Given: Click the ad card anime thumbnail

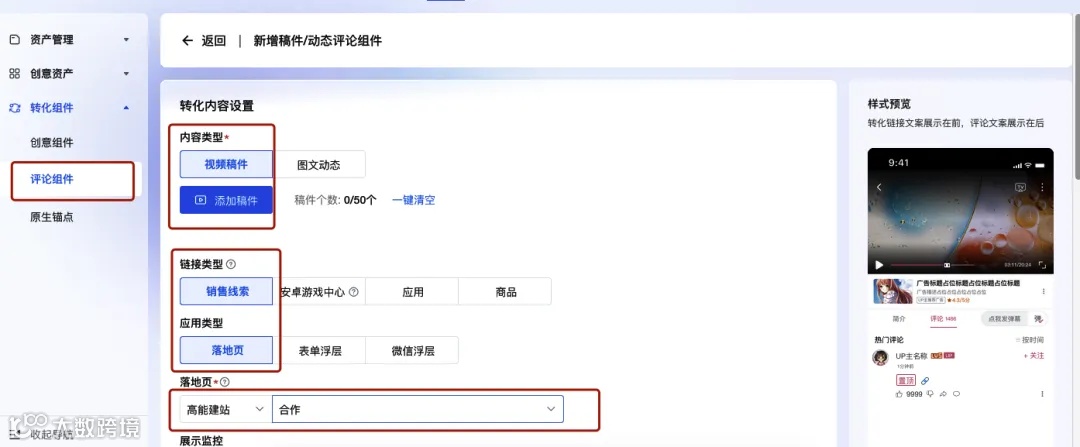Looking at the screenshot, I should coord(893,291).
